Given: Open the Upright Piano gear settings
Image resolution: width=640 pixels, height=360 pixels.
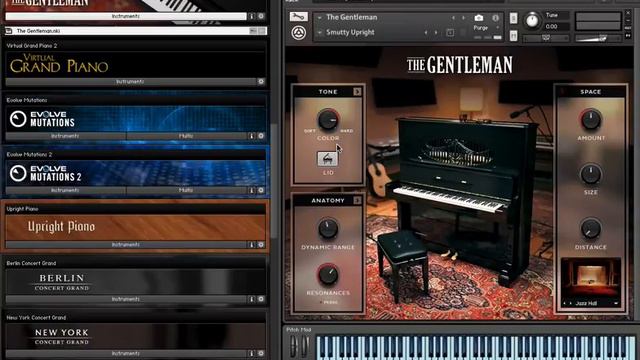Looking at the screenshot, I should pyautogui.click(x=261, y=244).
